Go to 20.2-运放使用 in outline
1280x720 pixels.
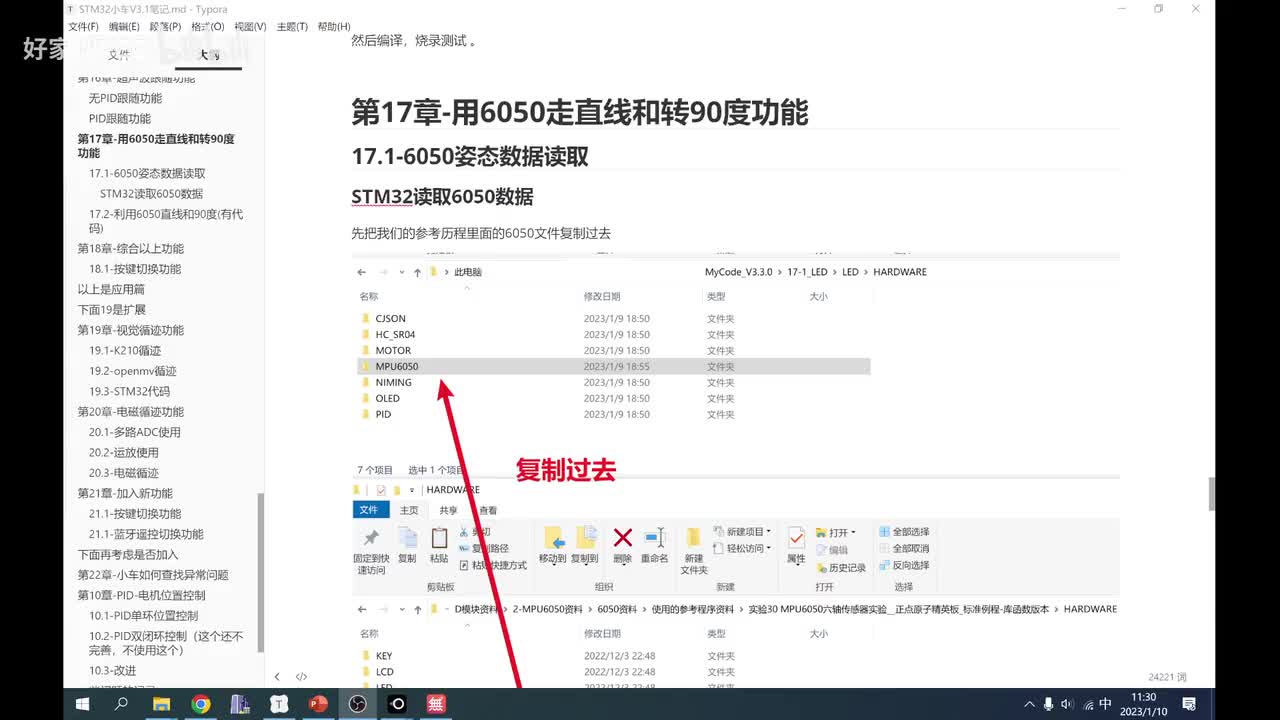click(x=123, y=452)
